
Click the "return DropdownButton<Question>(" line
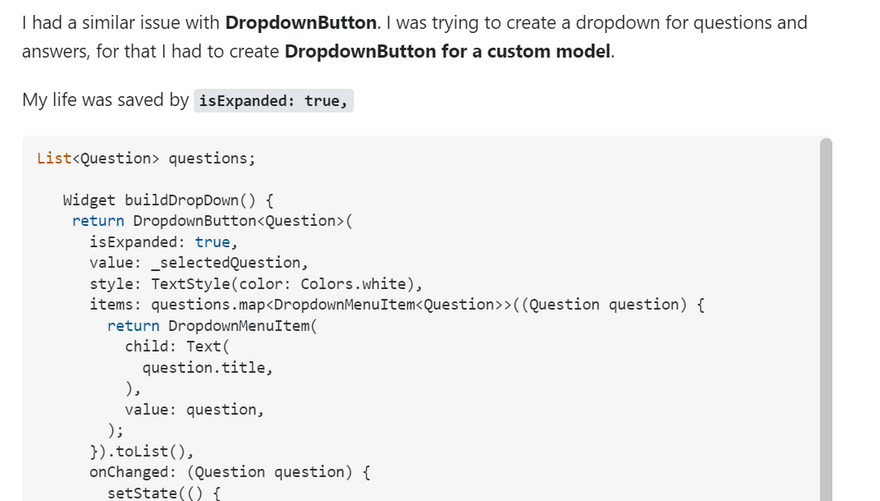(x=213, y=221)
